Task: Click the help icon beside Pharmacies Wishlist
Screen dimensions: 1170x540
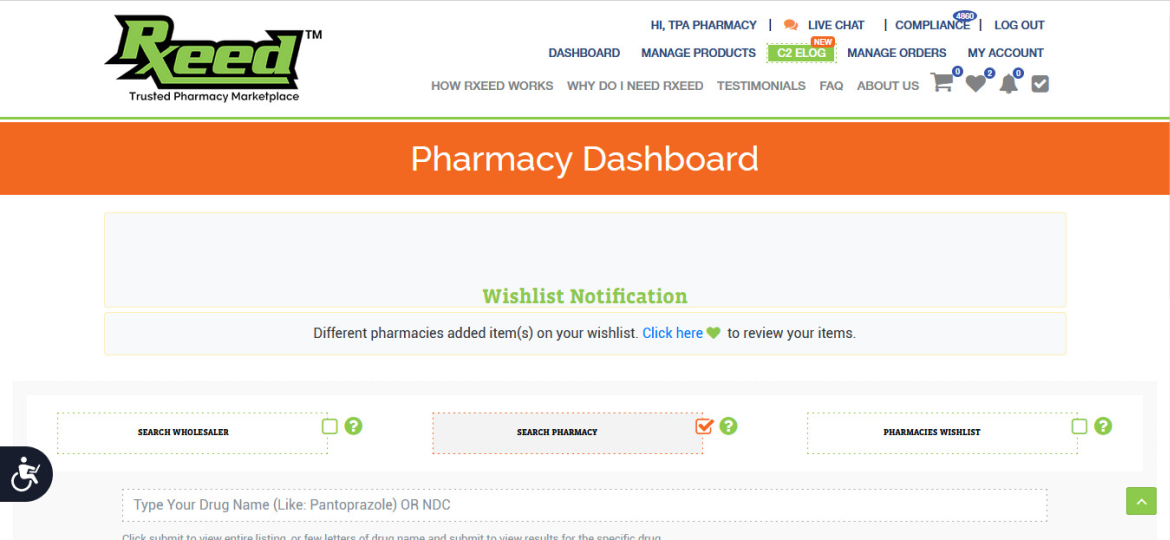Action: tap(1103, 427)
